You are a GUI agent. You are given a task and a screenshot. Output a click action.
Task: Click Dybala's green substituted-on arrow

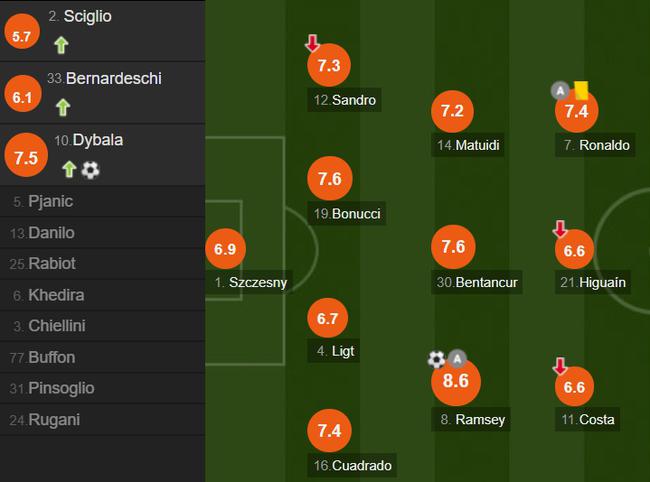69,169
